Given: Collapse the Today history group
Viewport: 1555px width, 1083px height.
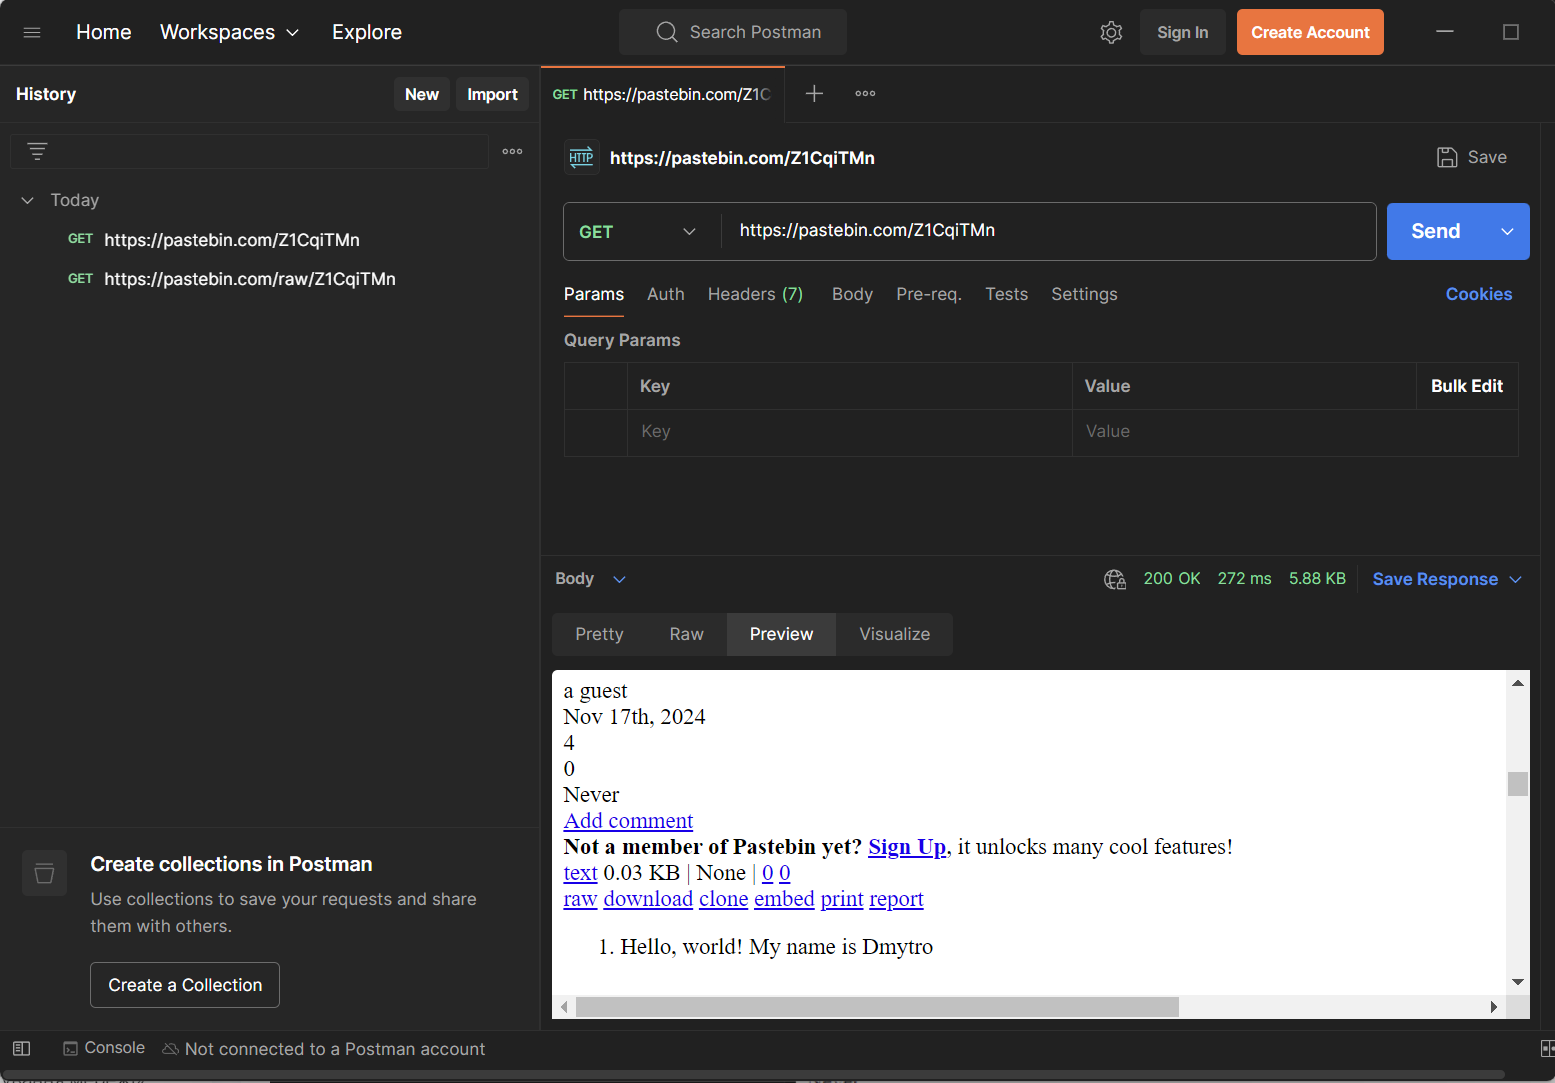Looking at the screenshot, I should pos(28,200).
